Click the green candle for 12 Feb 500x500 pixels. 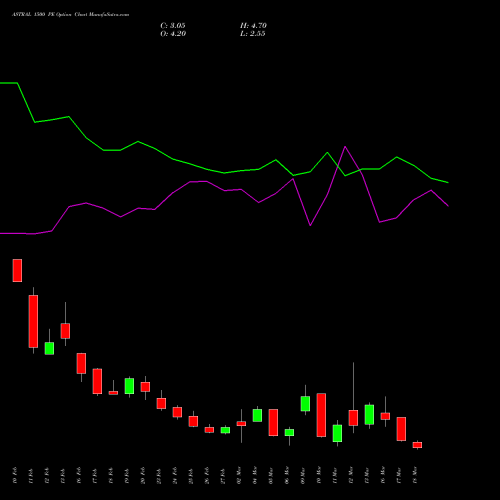(49, 348)
